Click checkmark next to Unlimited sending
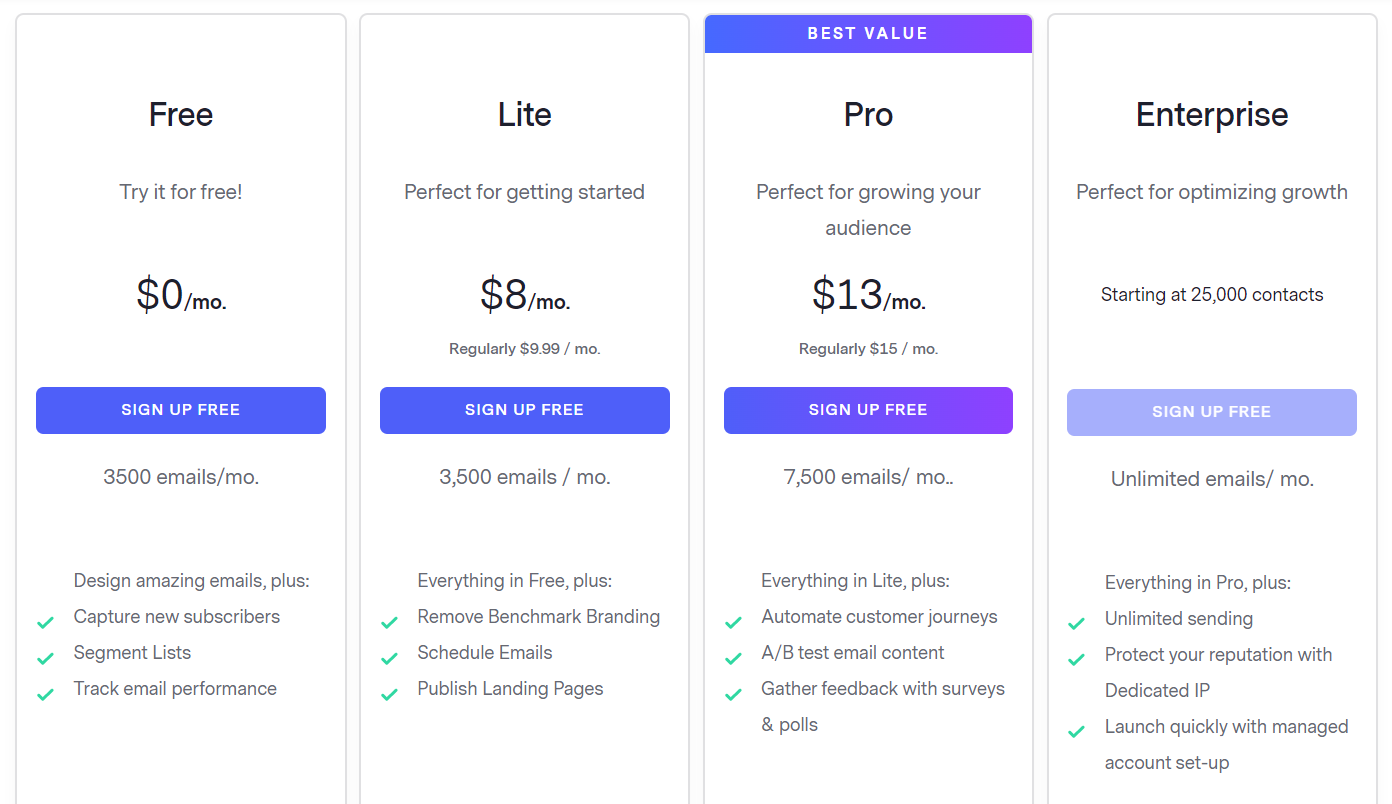 (x=1076, y=625)
